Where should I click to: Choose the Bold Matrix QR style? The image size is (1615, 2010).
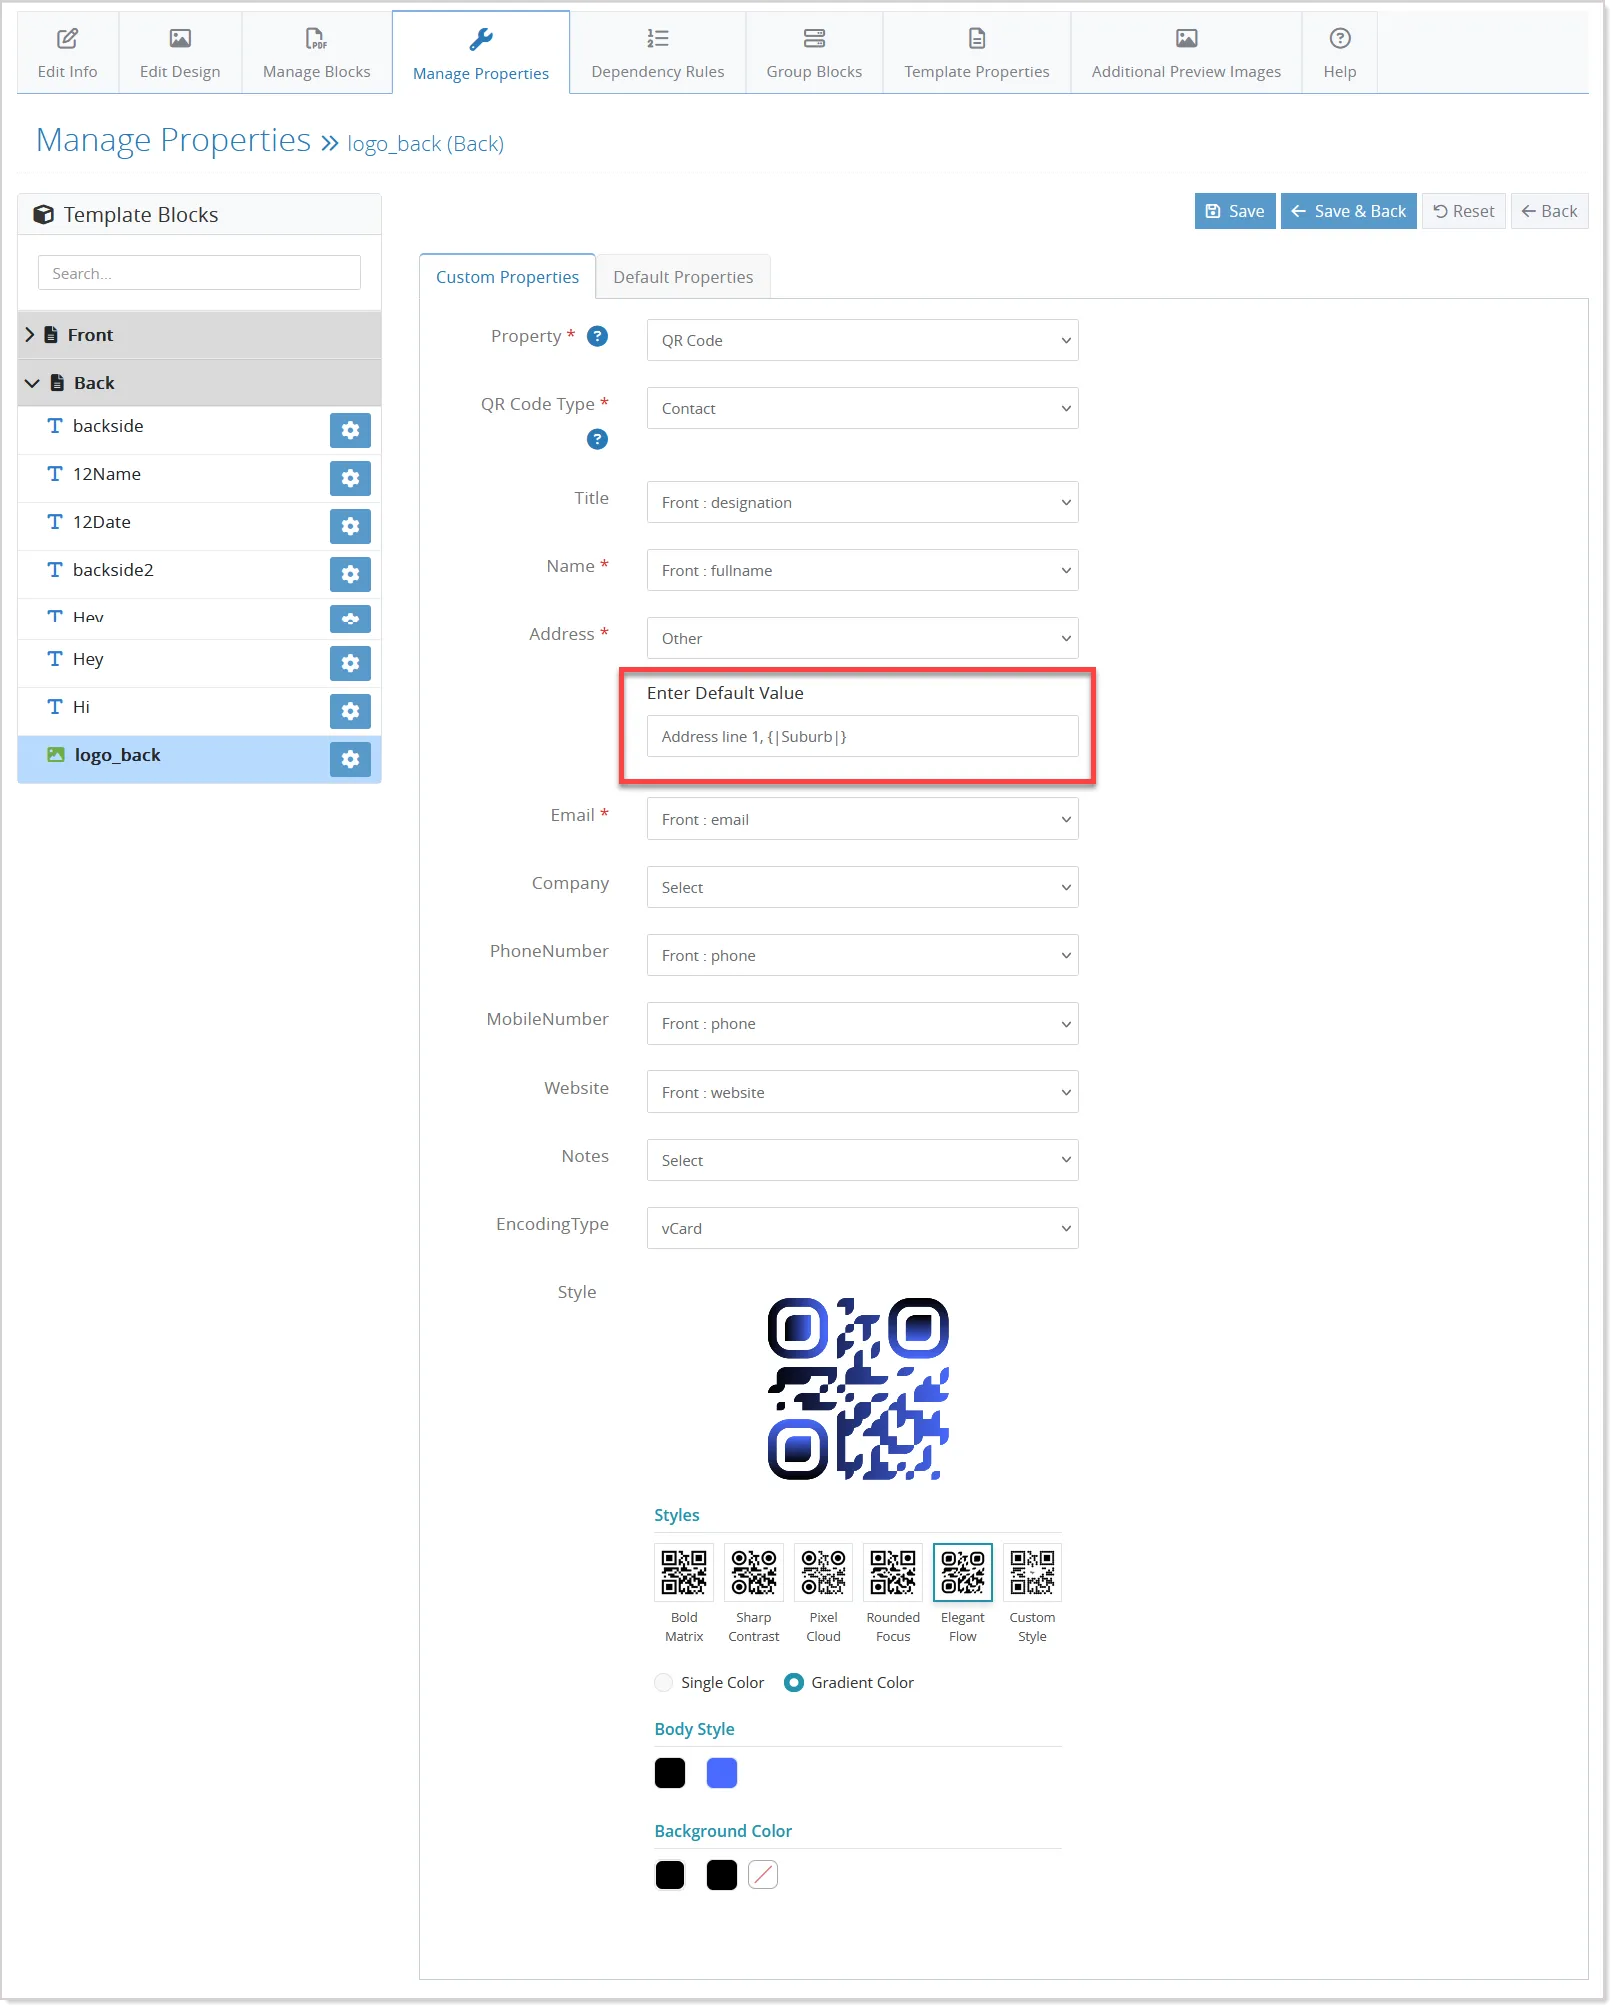pos(684,1572)
